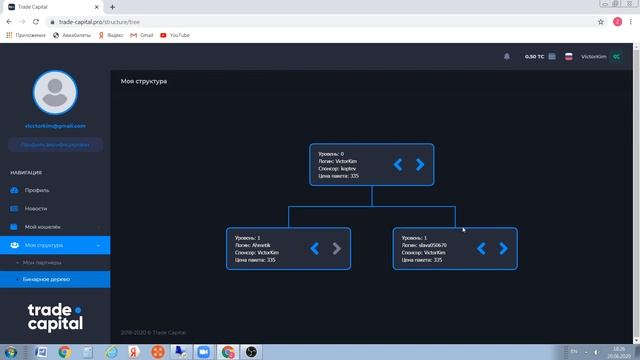This screenshot has width=640, height=360.
Task: Select the Trade Capital browser tab
Action: pos(53,7)
